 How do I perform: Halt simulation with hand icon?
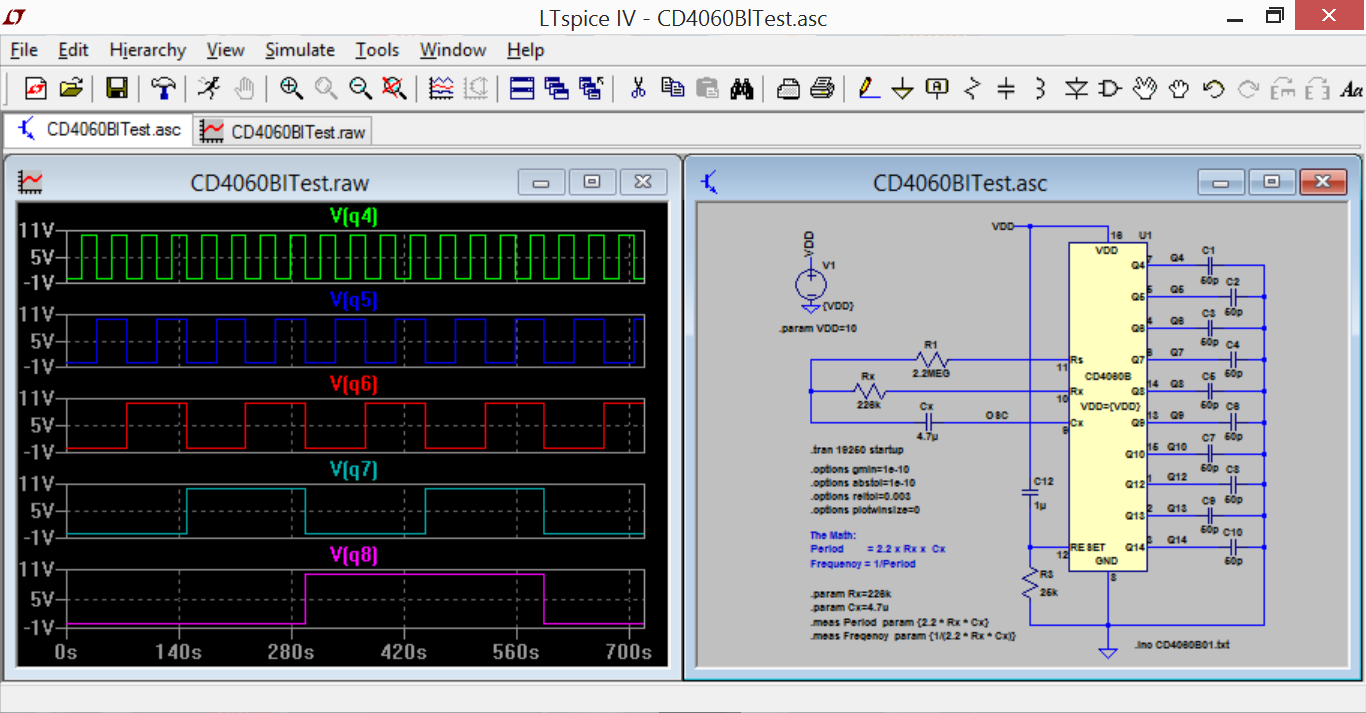[243, 89]
